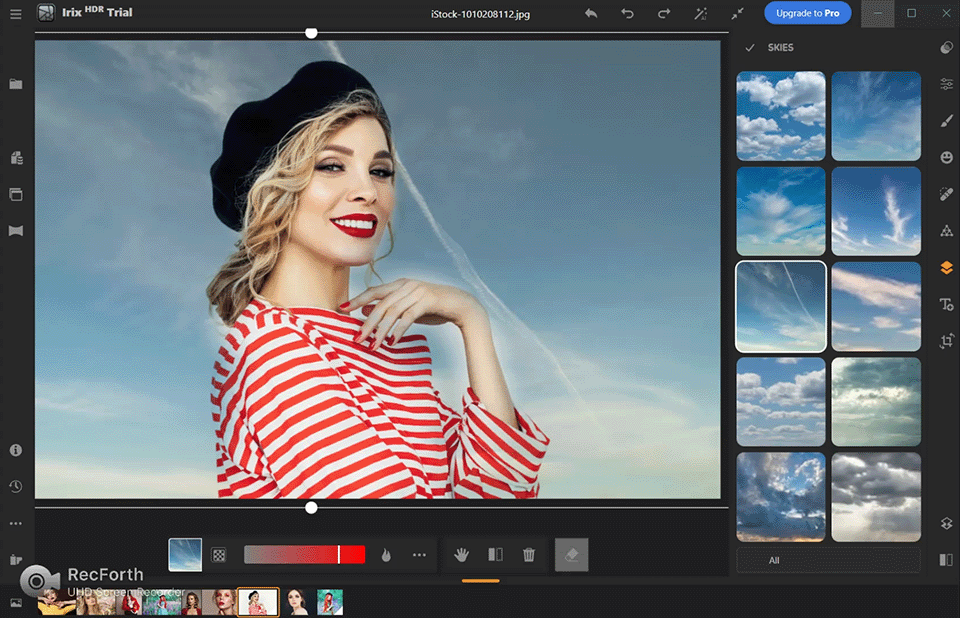960x618 pixels.
Task: Open the text tool panel
Action: point(946,304)
